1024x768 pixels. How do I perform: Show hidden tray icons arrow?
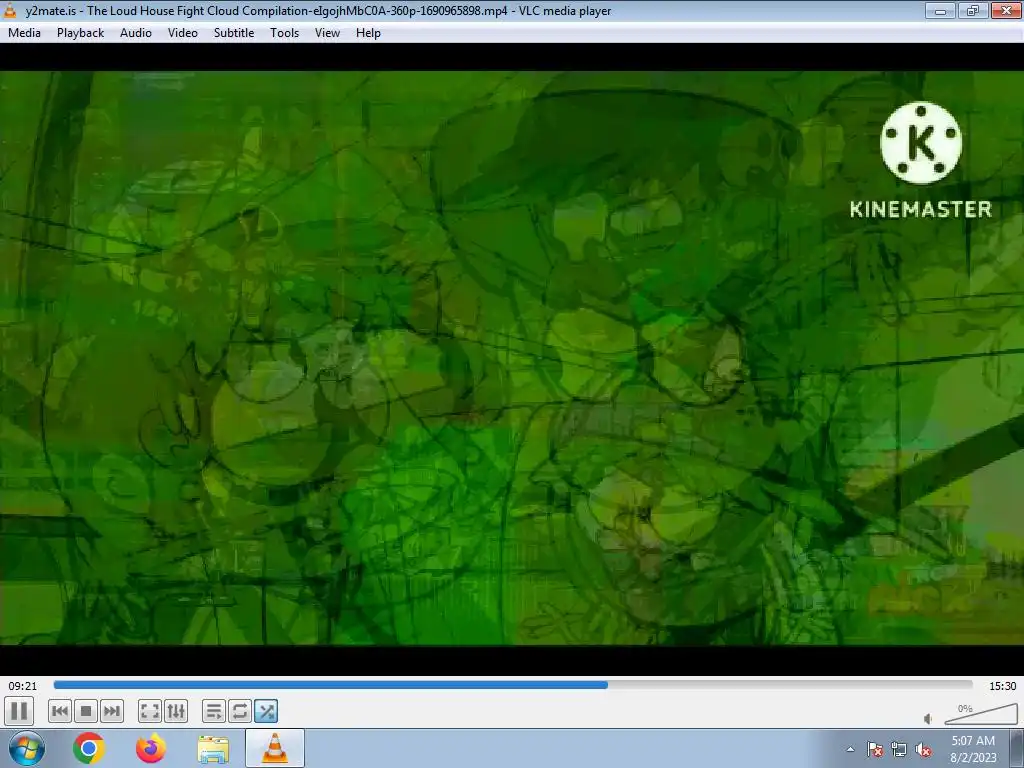pos(850,749)
